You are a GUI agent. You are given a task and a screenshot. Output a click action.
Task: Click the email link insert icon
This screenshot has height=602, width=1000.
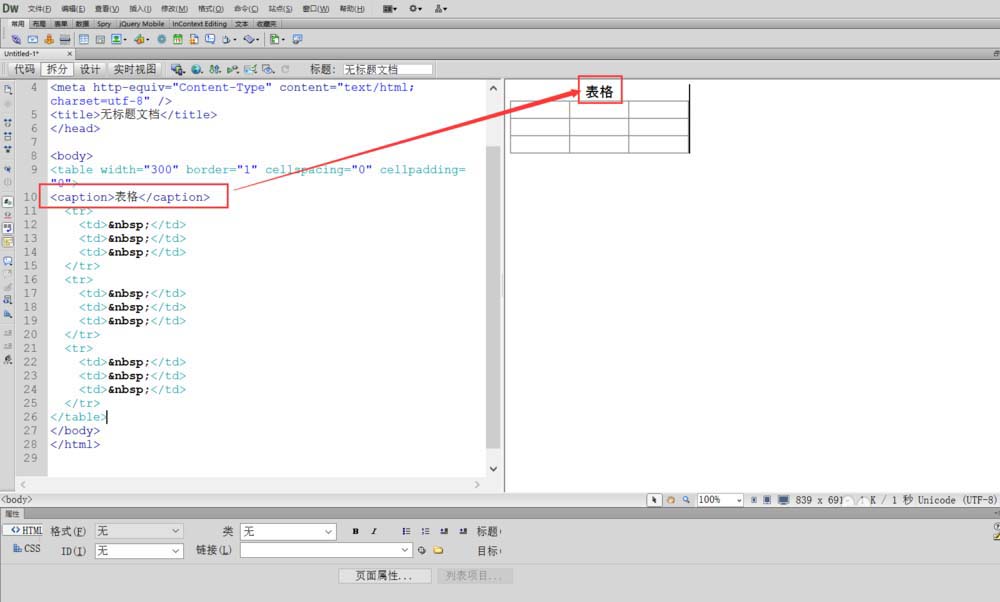click(x=32, y=39)
